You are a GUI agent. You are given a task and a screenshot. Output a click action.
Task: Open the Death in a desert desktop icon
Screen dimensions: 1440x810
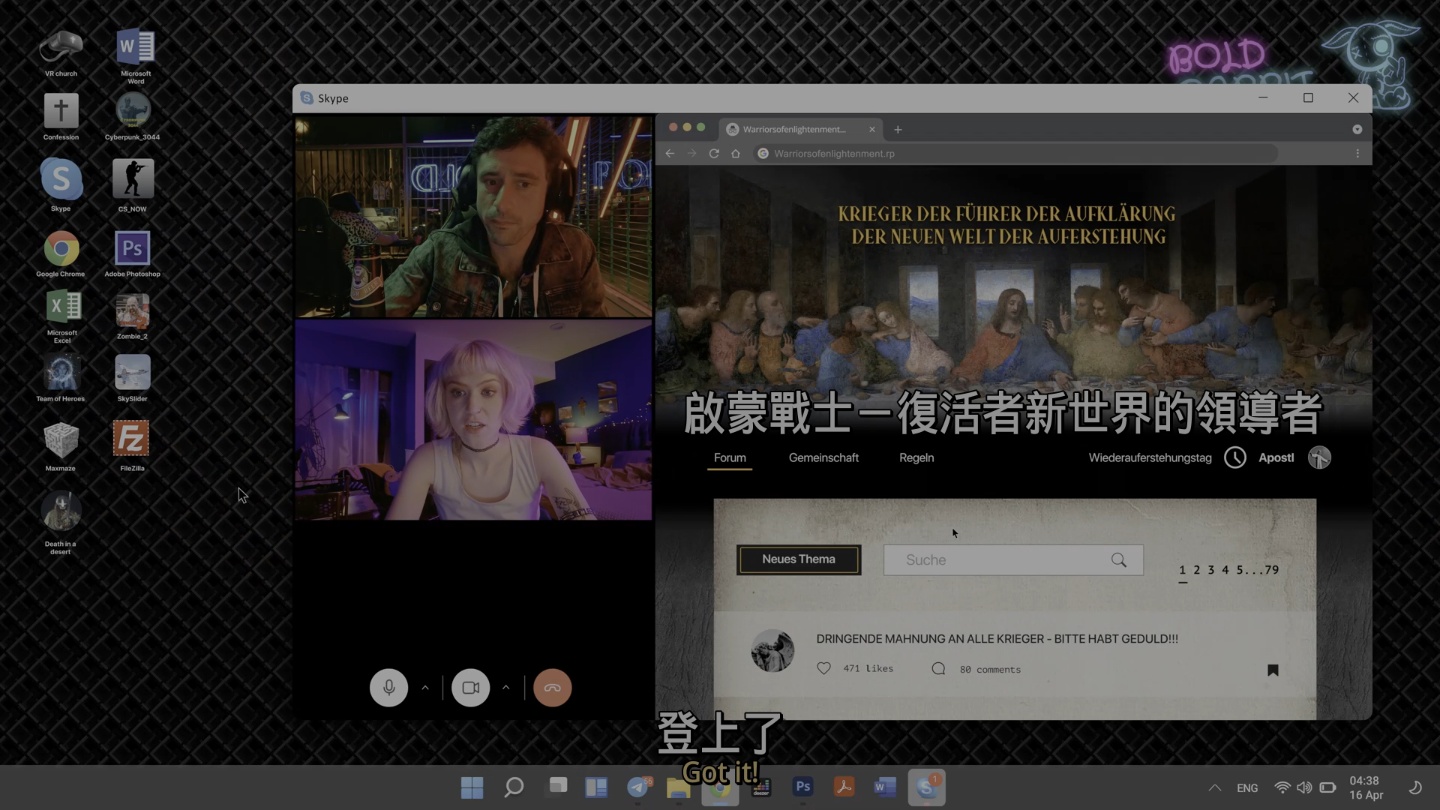(x=61, y=522)
